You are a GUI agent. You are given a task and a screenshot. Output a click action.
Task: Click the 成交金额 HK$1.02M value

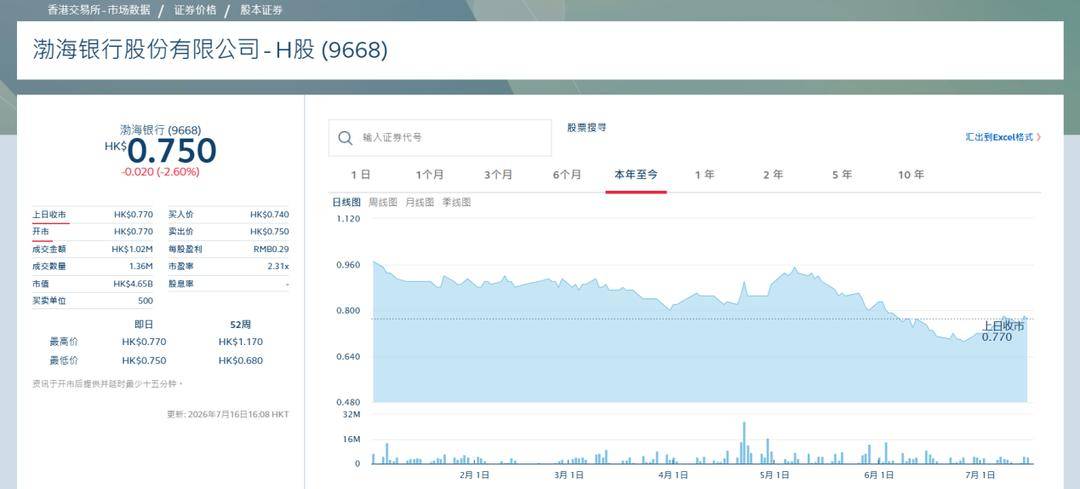(x=132, y=249)
